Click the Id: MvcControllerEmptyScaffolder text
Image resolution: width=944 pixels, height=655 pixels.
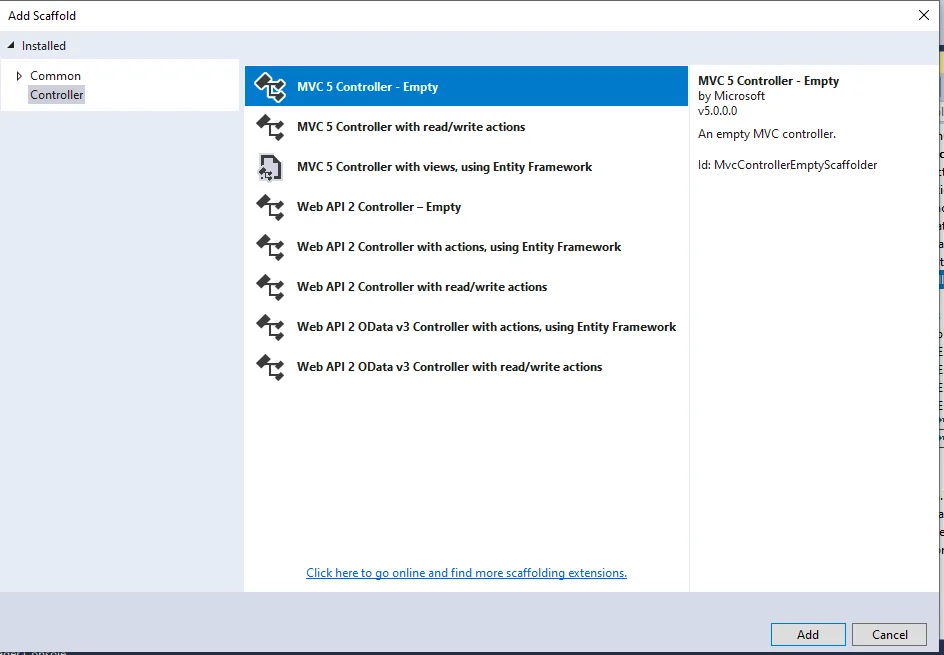(x=787, y=165)
